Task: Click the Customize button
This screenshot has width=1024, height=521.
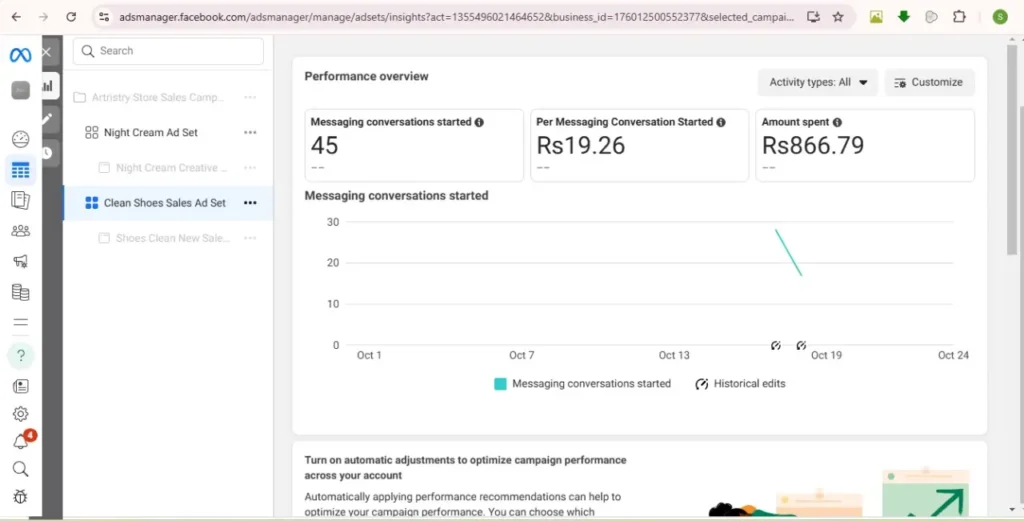Action: pyautogui.click(x=929, y=82)
